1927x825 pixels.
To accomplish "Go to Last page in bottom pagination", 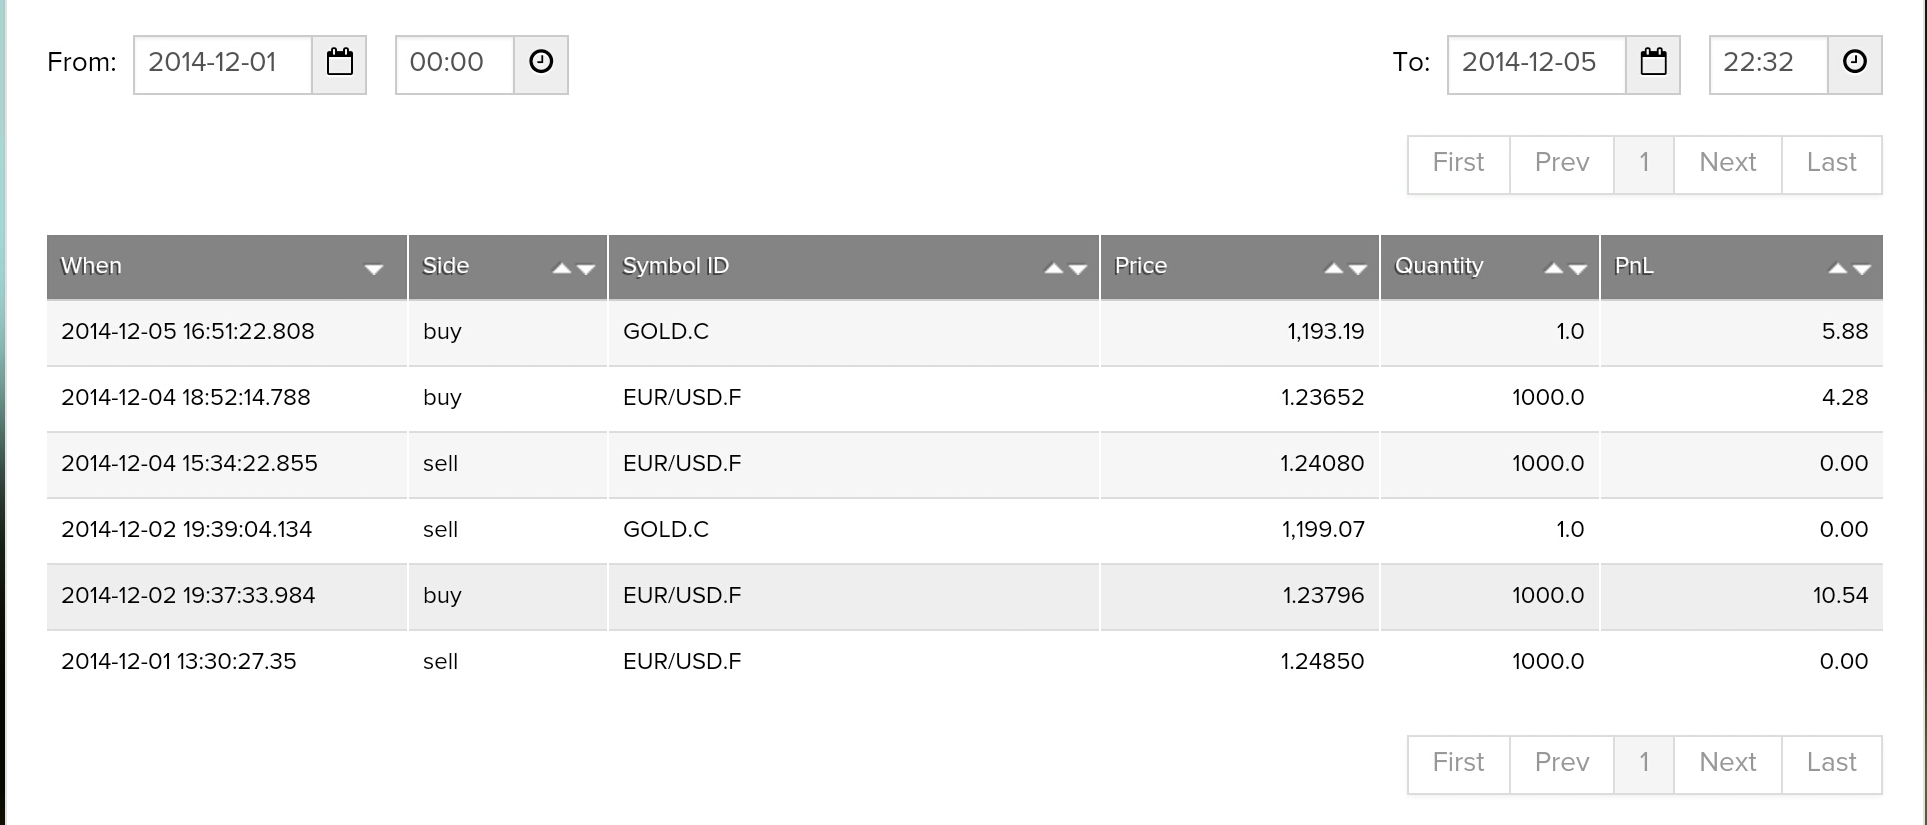I will [1831, 764].
